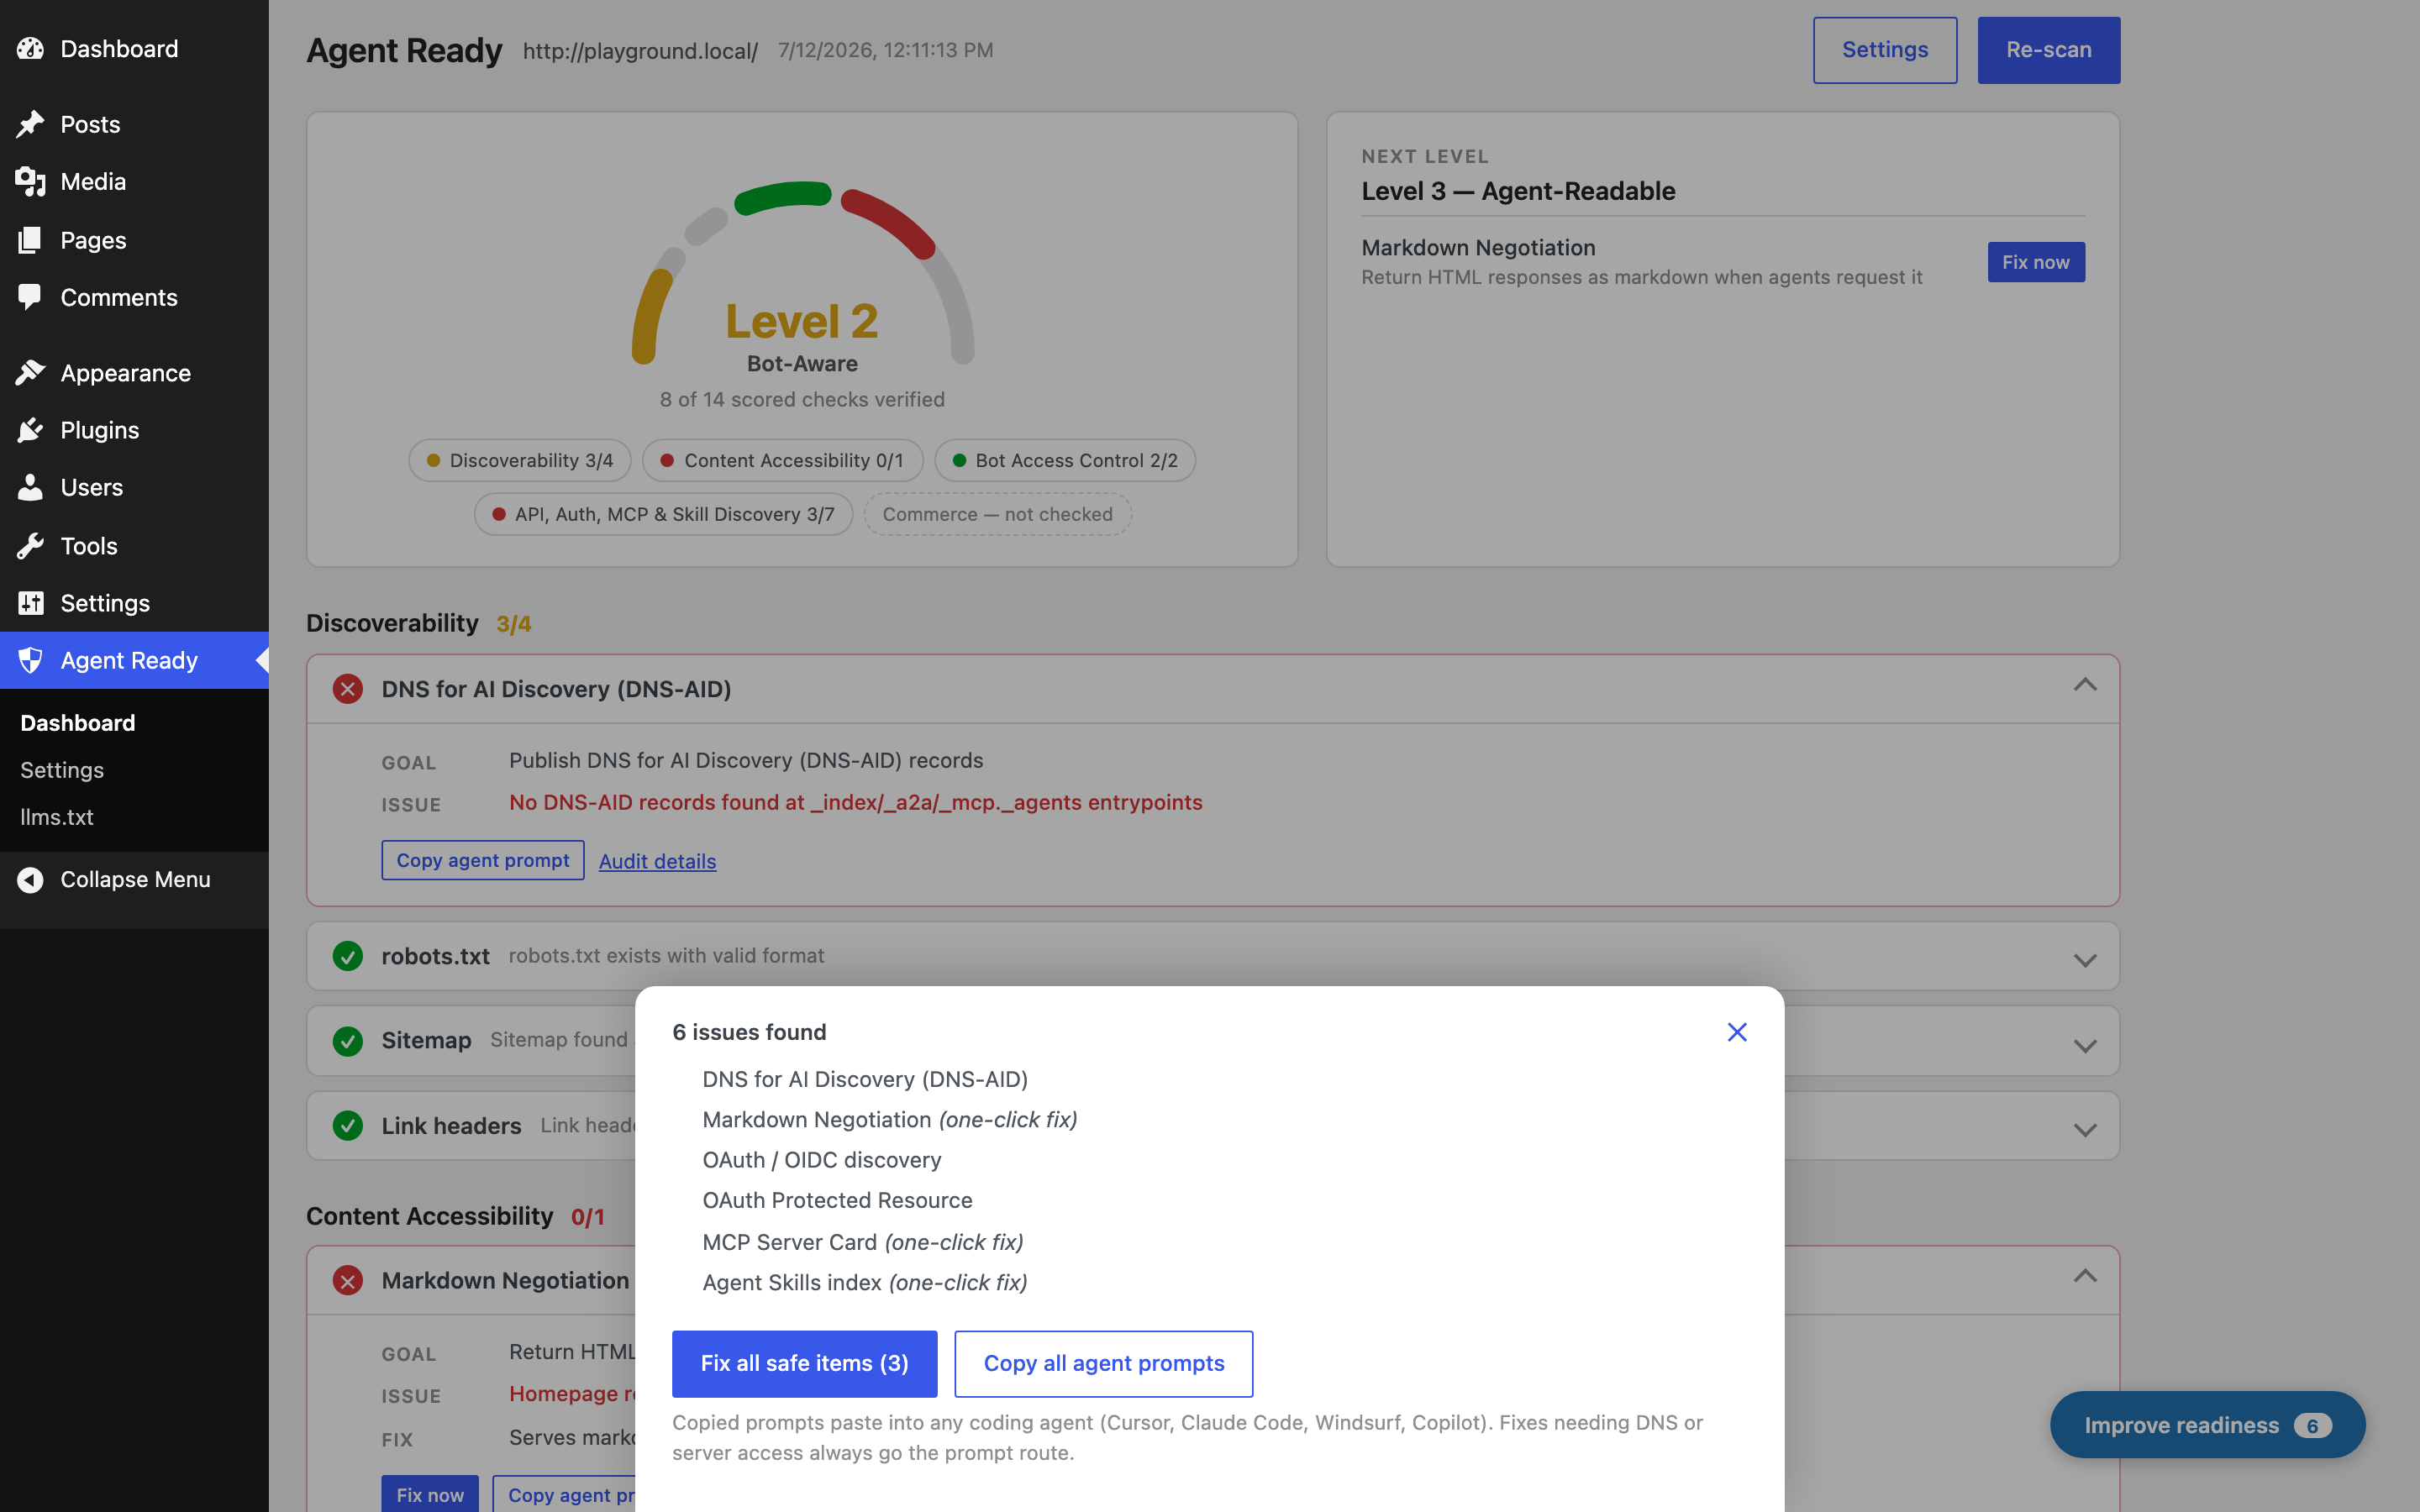The width and height of the screenshot is (2420, 1512).
Task: Click the Settings button in header
Action: (1885, 50)
